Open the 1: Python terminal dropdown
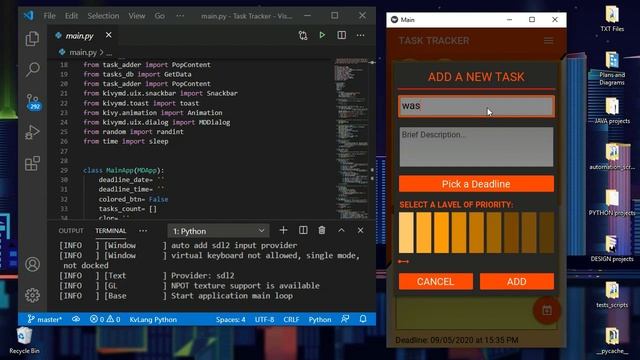Screen dimensions: 640x360 click(x=218, y=231)
